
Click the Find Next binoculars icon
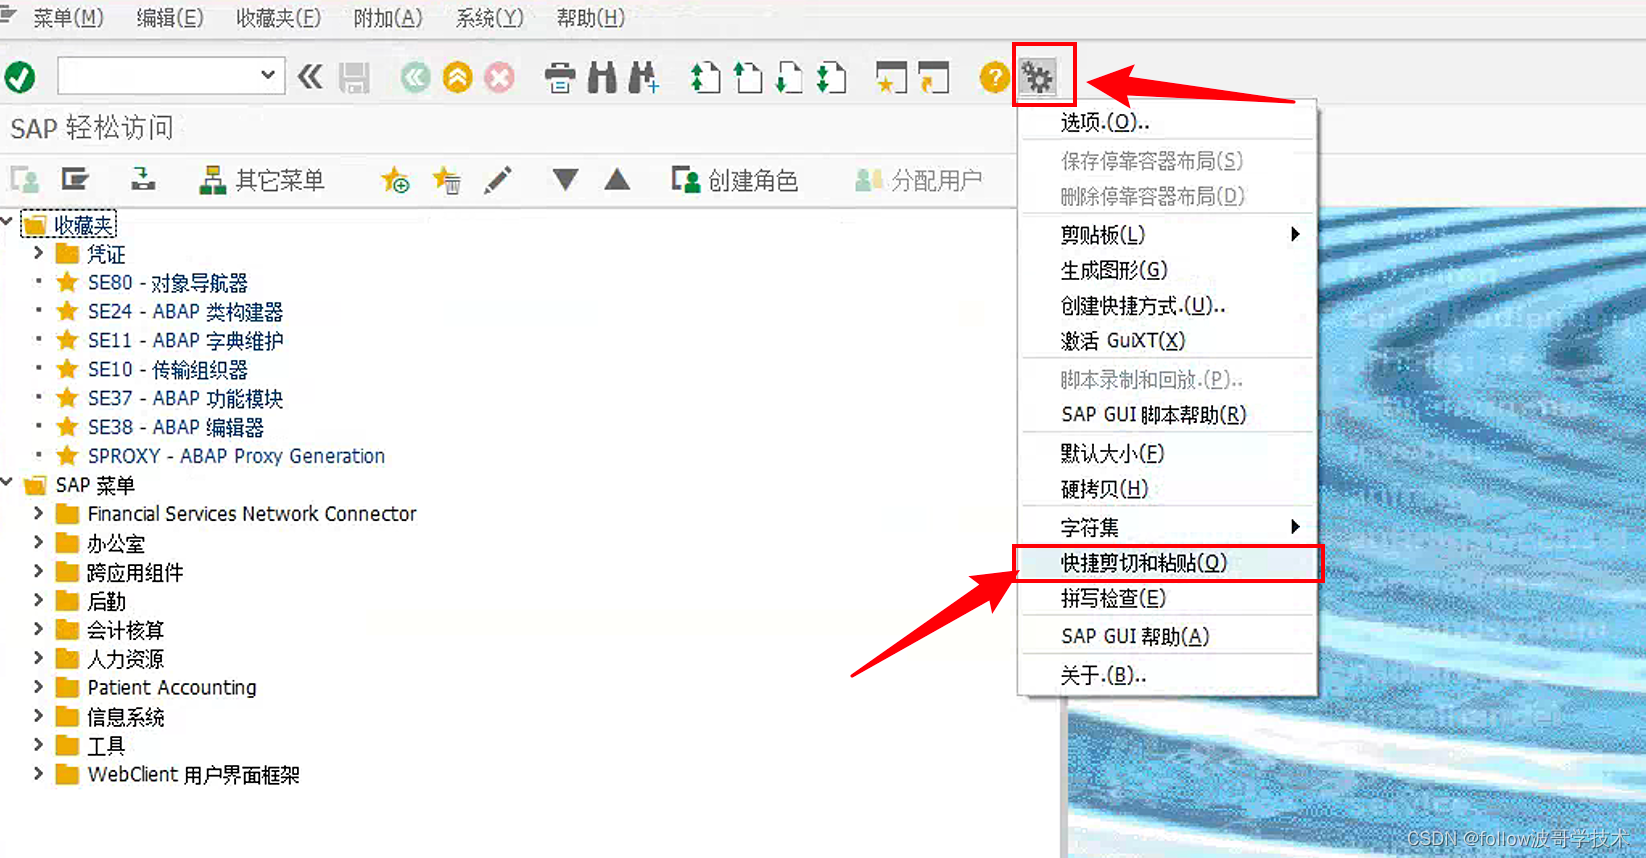[643, 77]
